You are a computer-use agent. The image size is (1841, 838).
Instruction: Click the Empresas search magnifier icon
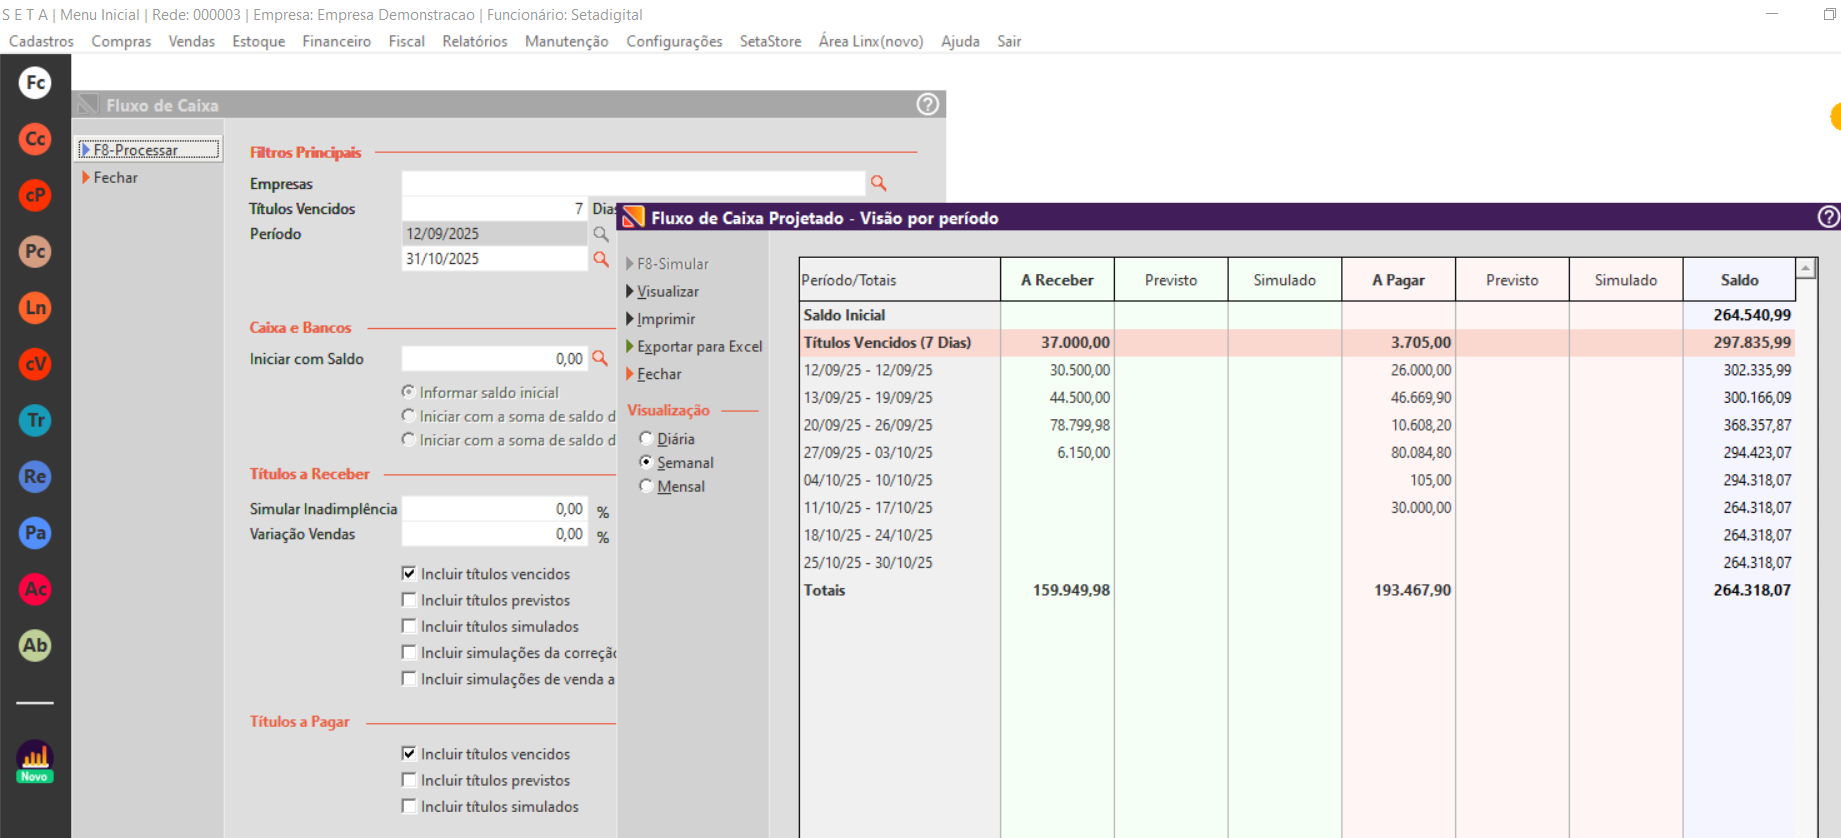[878, 183]
